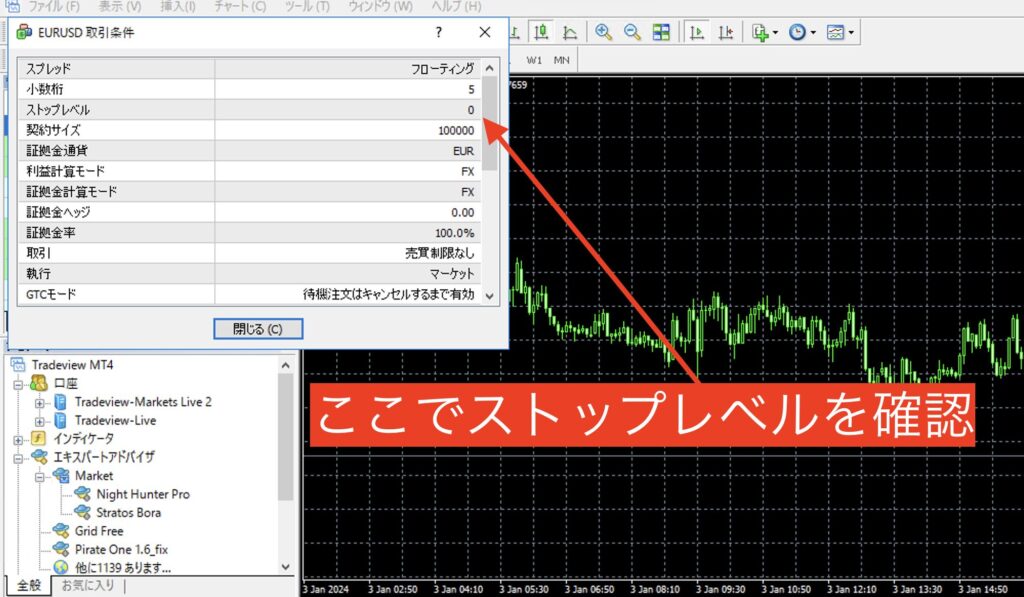Click the add indicators list icon
This screenshot has width=1024, height=597.
click(760, 32)
